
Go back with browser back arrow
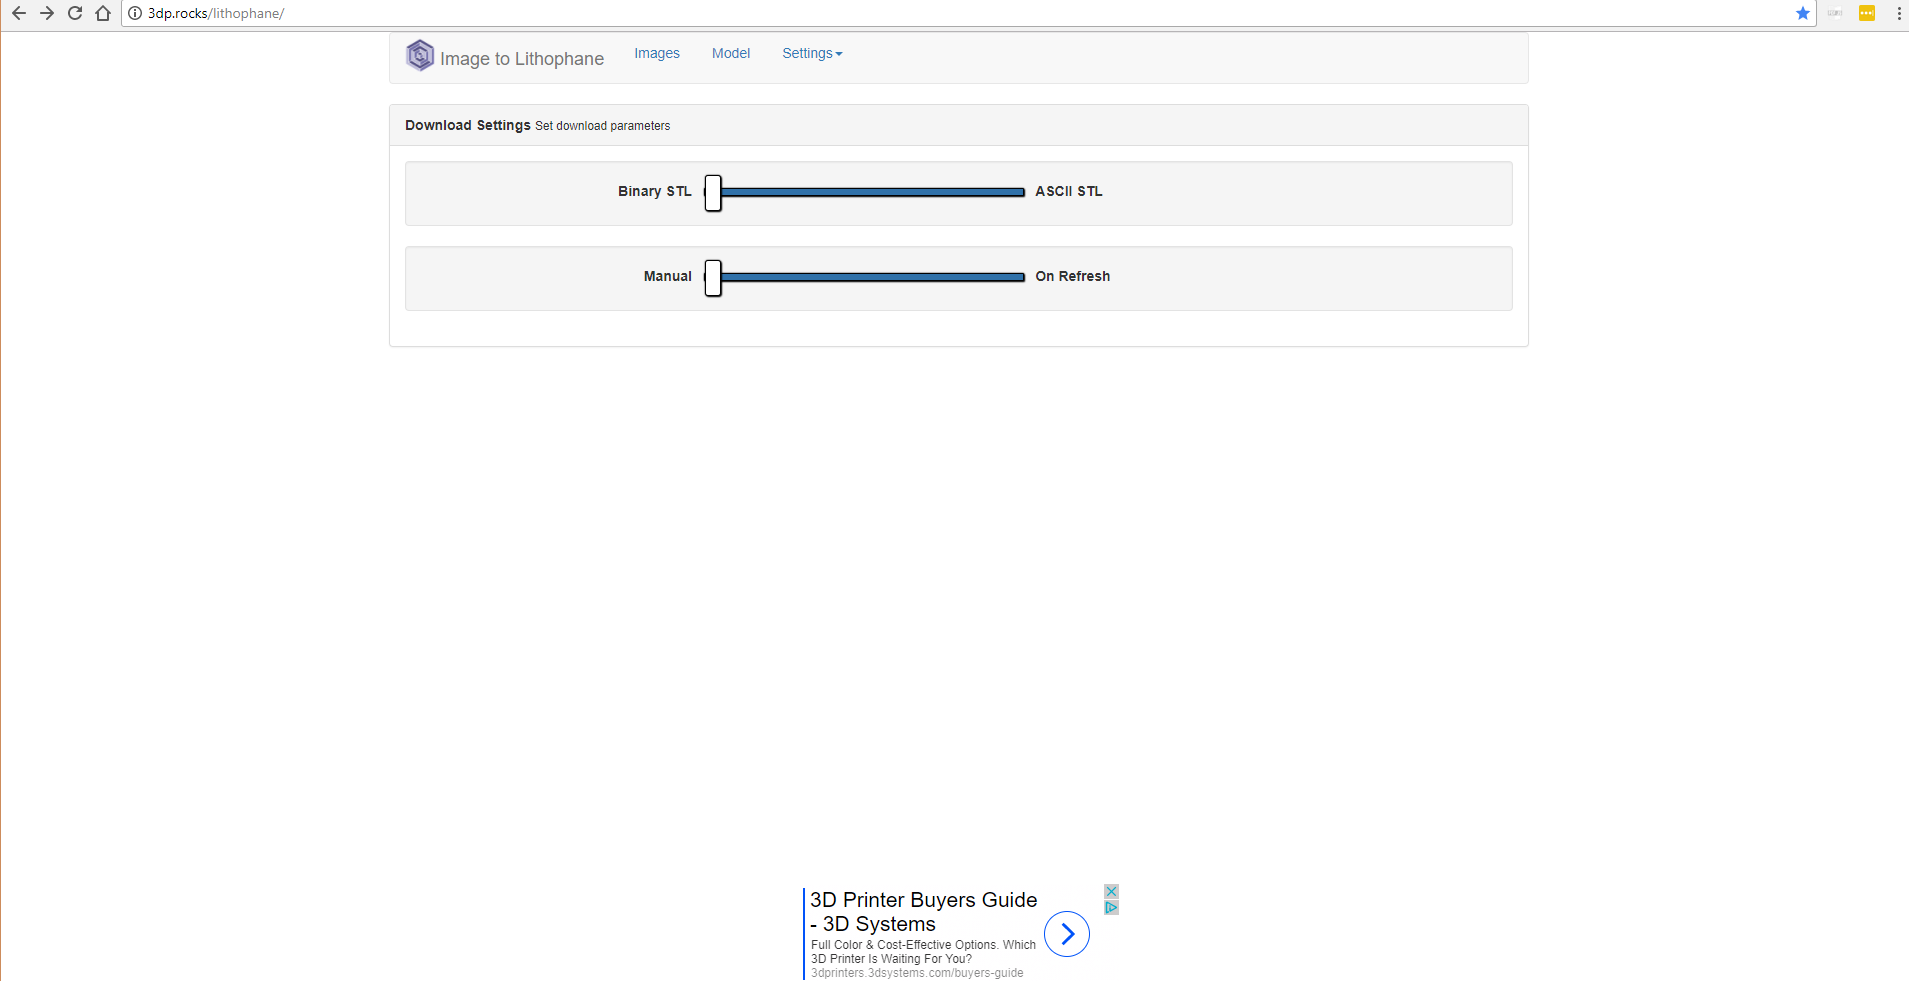click(x=18, y=13)
